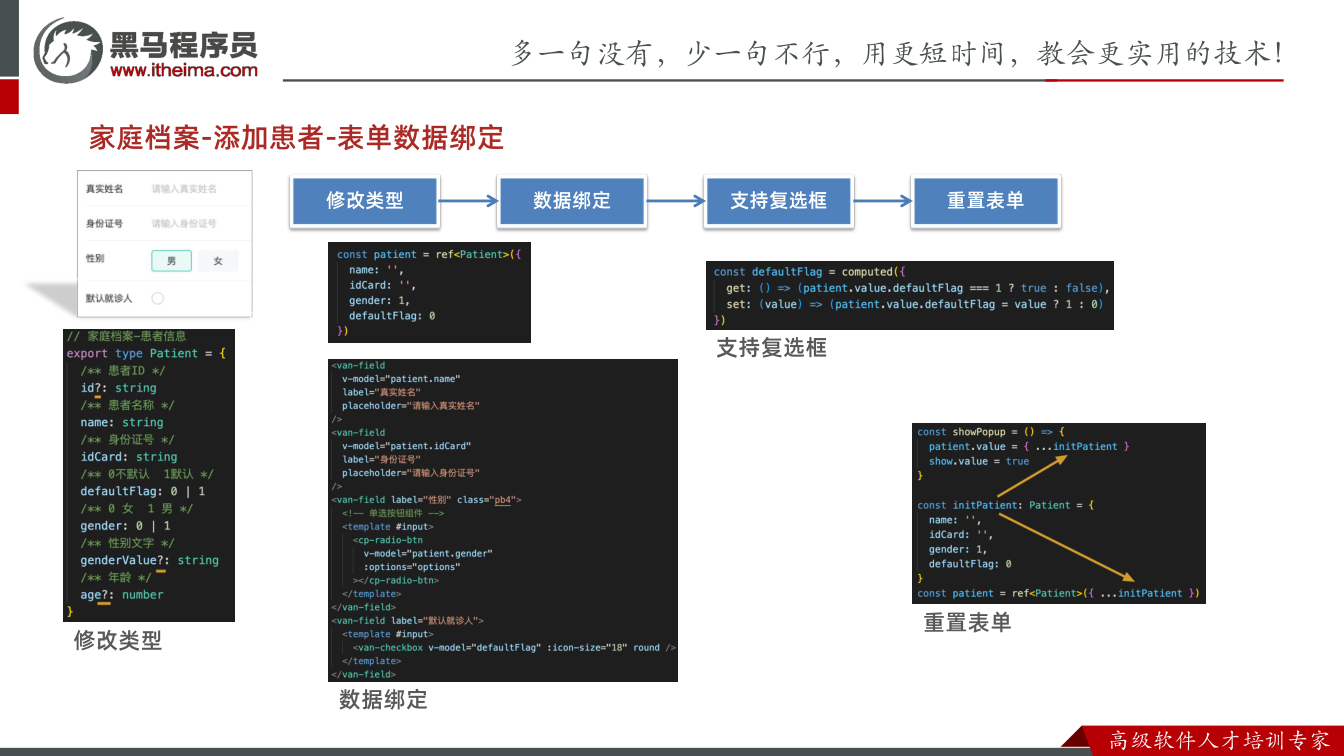Click the gray caption 修改类型 below the code
The height and width of the screenshot is (756, 1344).
tap(118, 640)
